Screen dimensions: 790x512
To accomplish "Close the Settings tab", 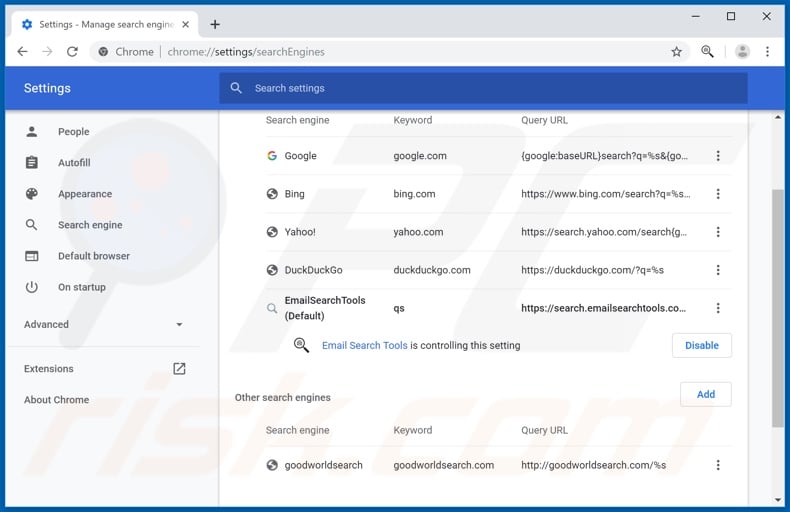I will click(x=185, y=24).
